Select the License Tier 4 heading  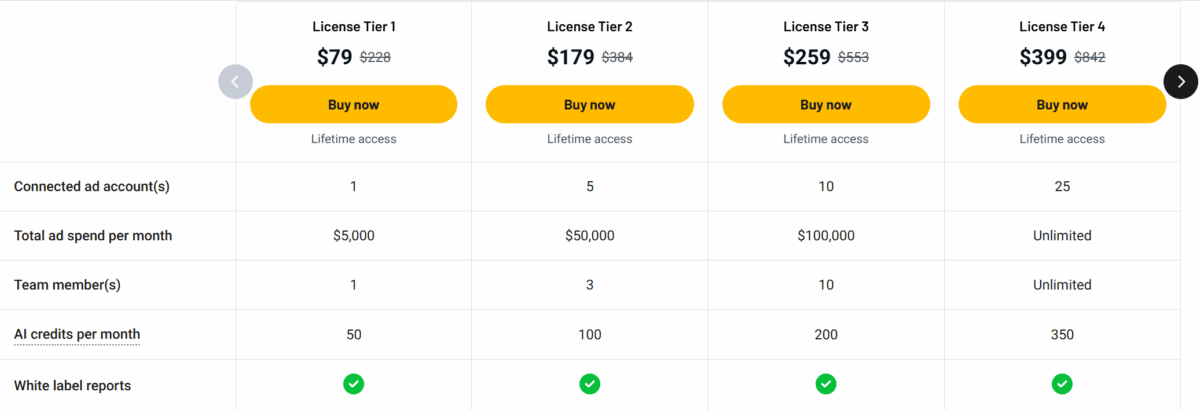pos(1062,26)
